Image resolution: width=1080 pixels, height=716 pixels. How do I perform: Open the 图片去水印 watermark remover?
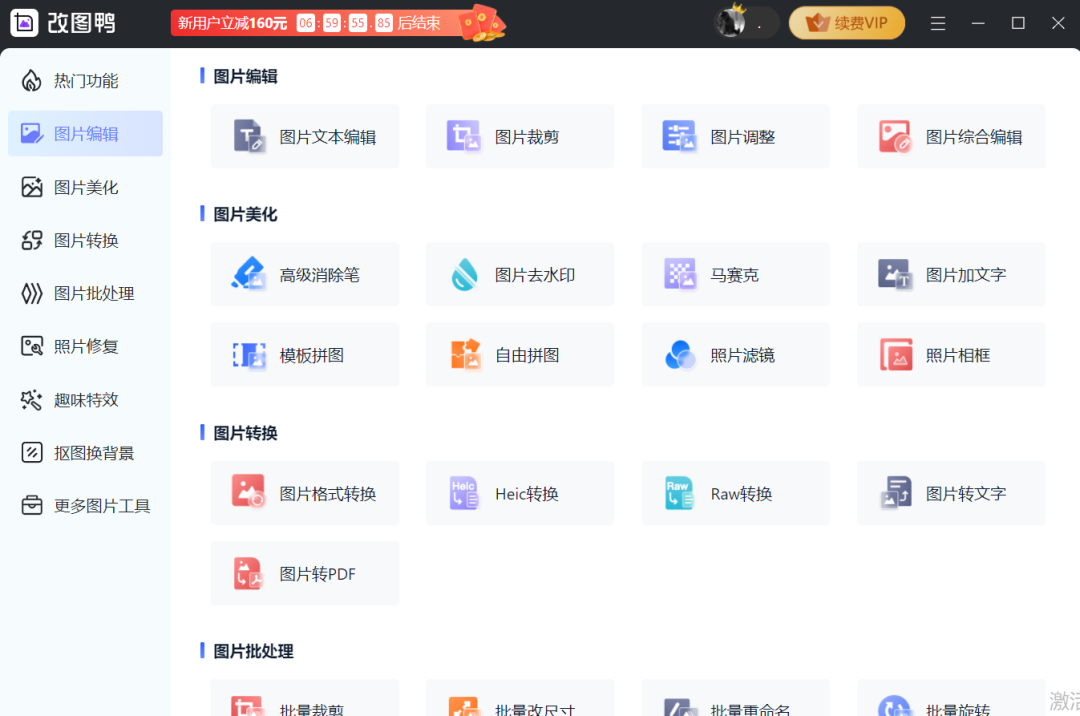519,274
